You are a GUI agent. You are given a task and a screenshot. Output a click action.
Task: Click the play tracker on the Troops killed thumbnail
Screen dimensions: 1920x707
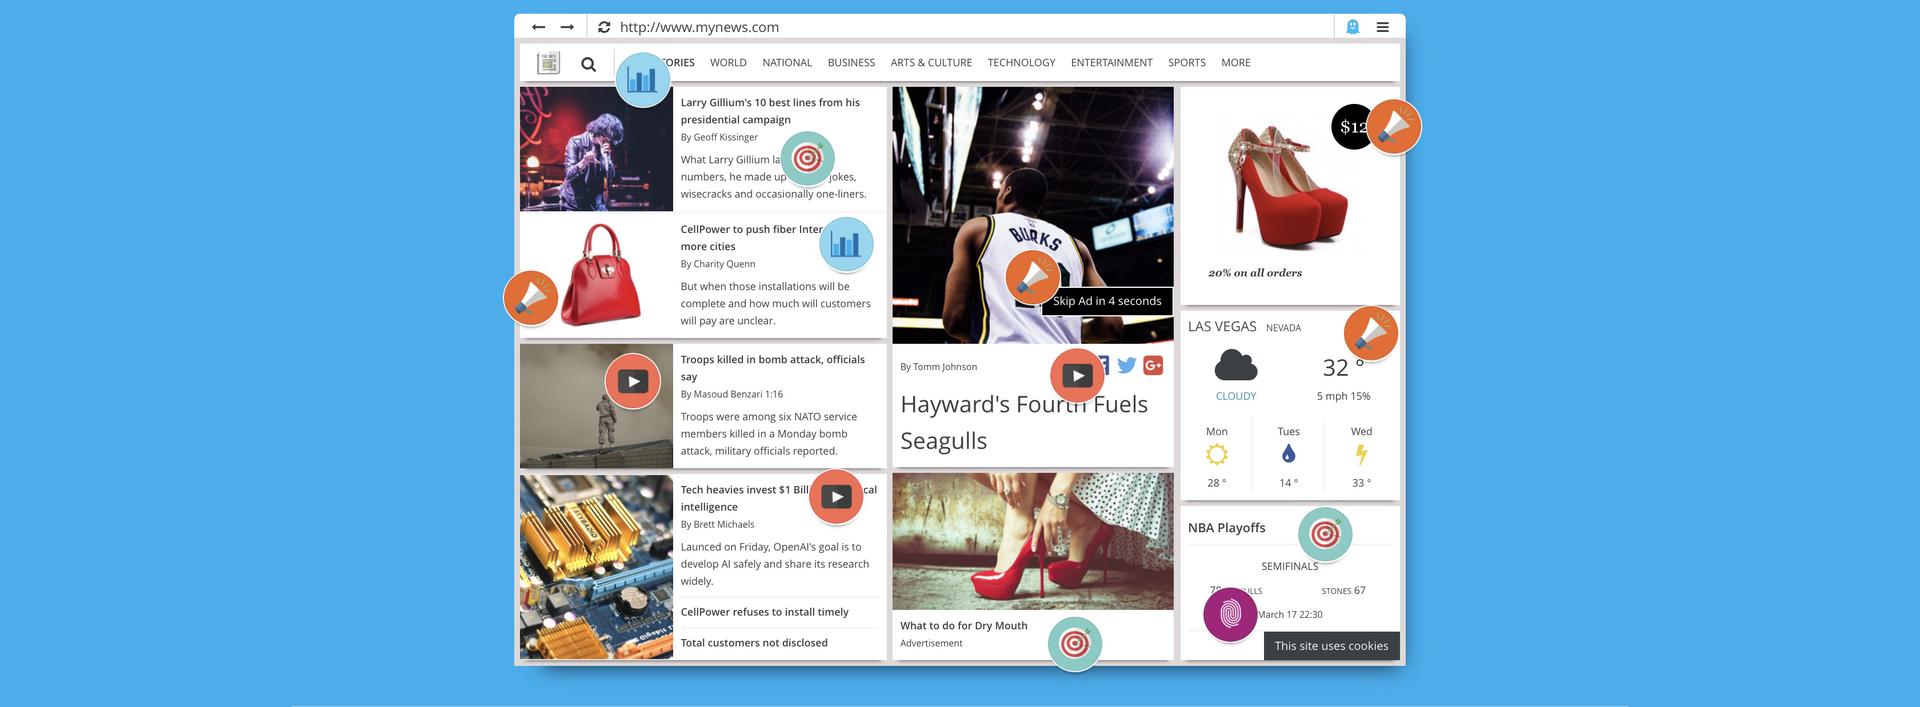(632, 381)
